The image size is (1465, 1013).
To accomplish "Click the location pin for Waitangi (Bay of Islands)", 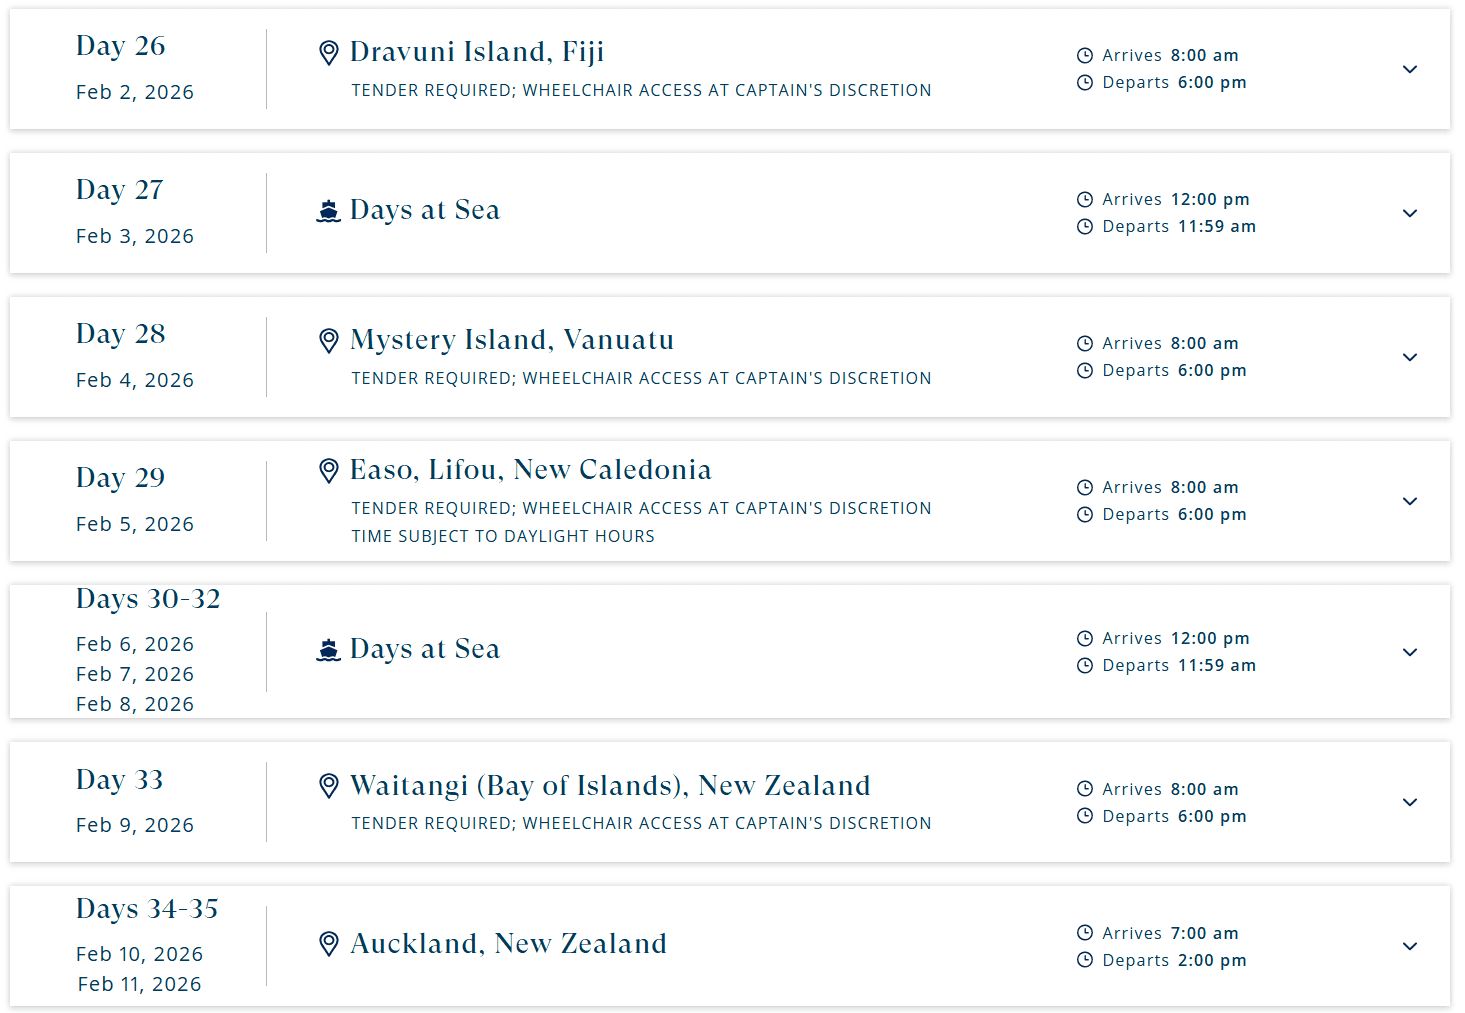I will click(328, 786).
